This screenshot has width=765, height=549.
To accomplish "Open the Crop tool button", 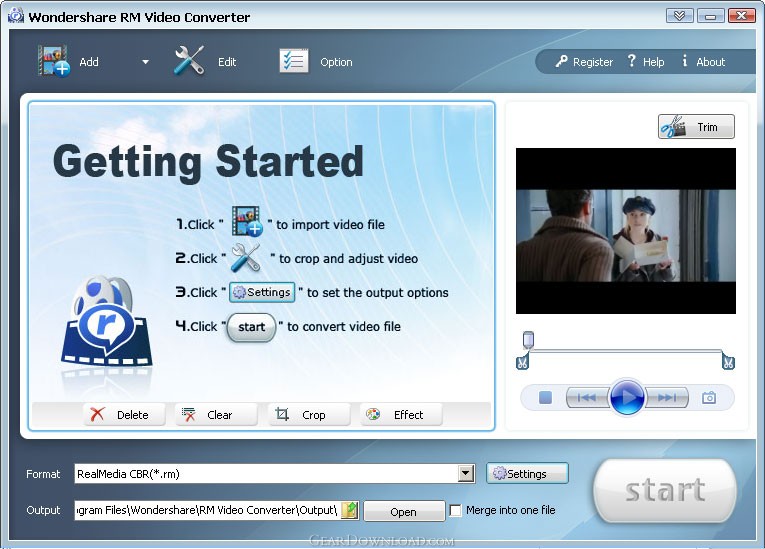I will pos(309,415).
